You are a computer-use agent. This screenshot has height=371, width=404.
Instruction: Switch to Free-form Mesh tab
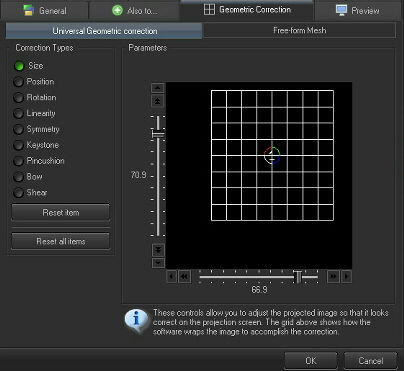299,30
